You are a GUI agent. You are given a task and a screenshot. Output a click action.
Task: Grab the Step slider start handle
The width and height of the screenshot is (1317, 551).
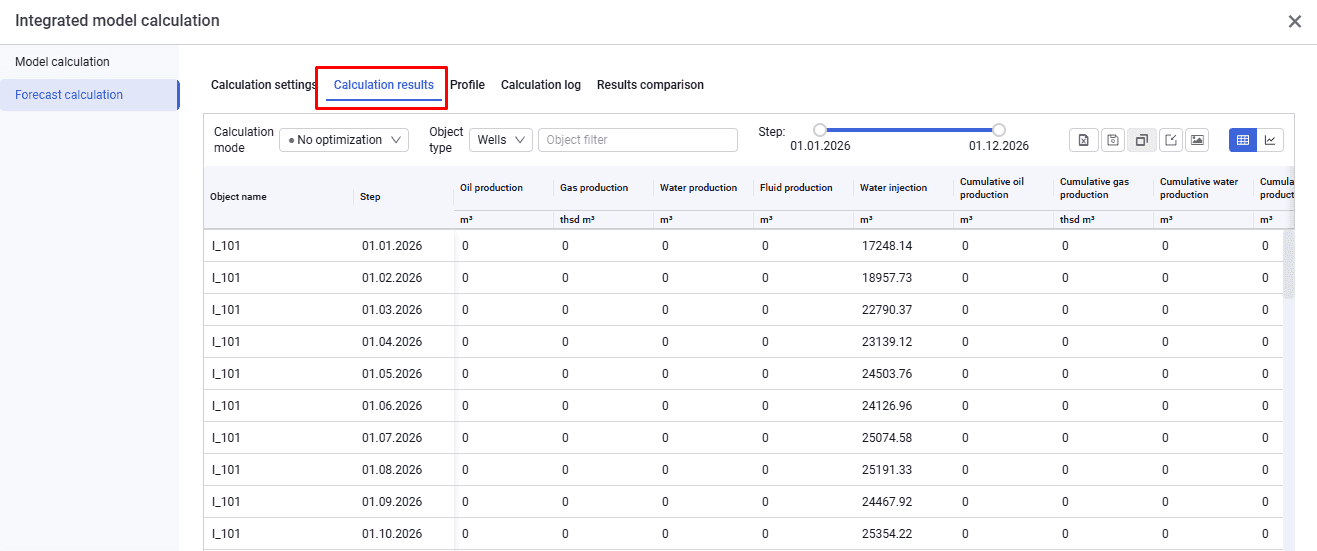(820, 130)
